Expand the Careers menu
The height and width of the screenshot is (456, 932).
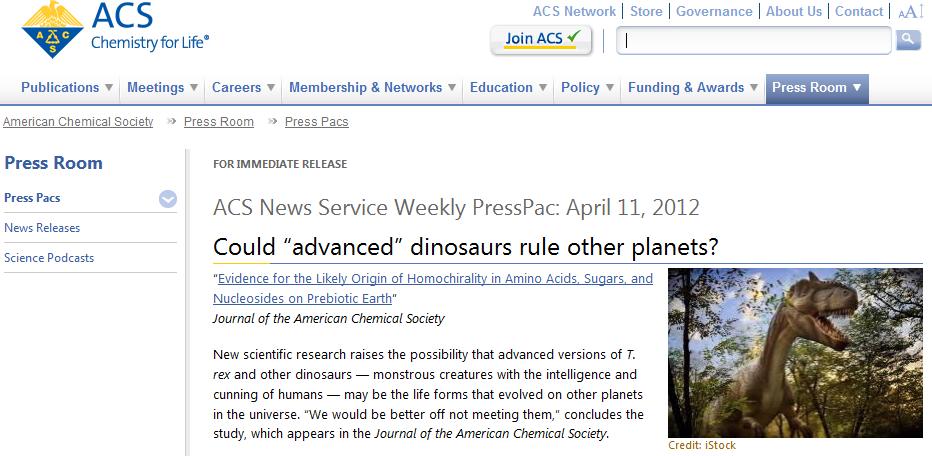click(245, 88)
